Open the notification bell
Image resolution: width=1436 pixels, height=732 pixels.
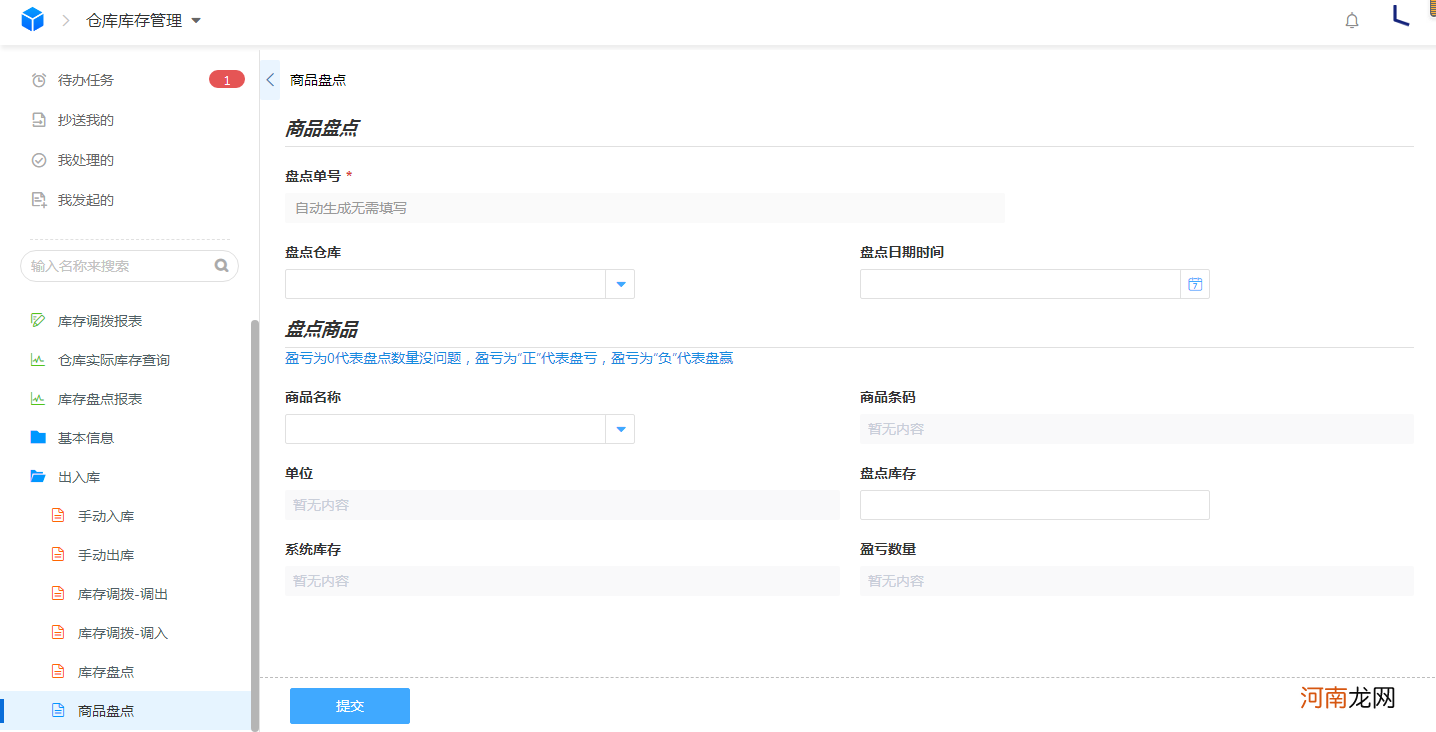[1352, 20]
